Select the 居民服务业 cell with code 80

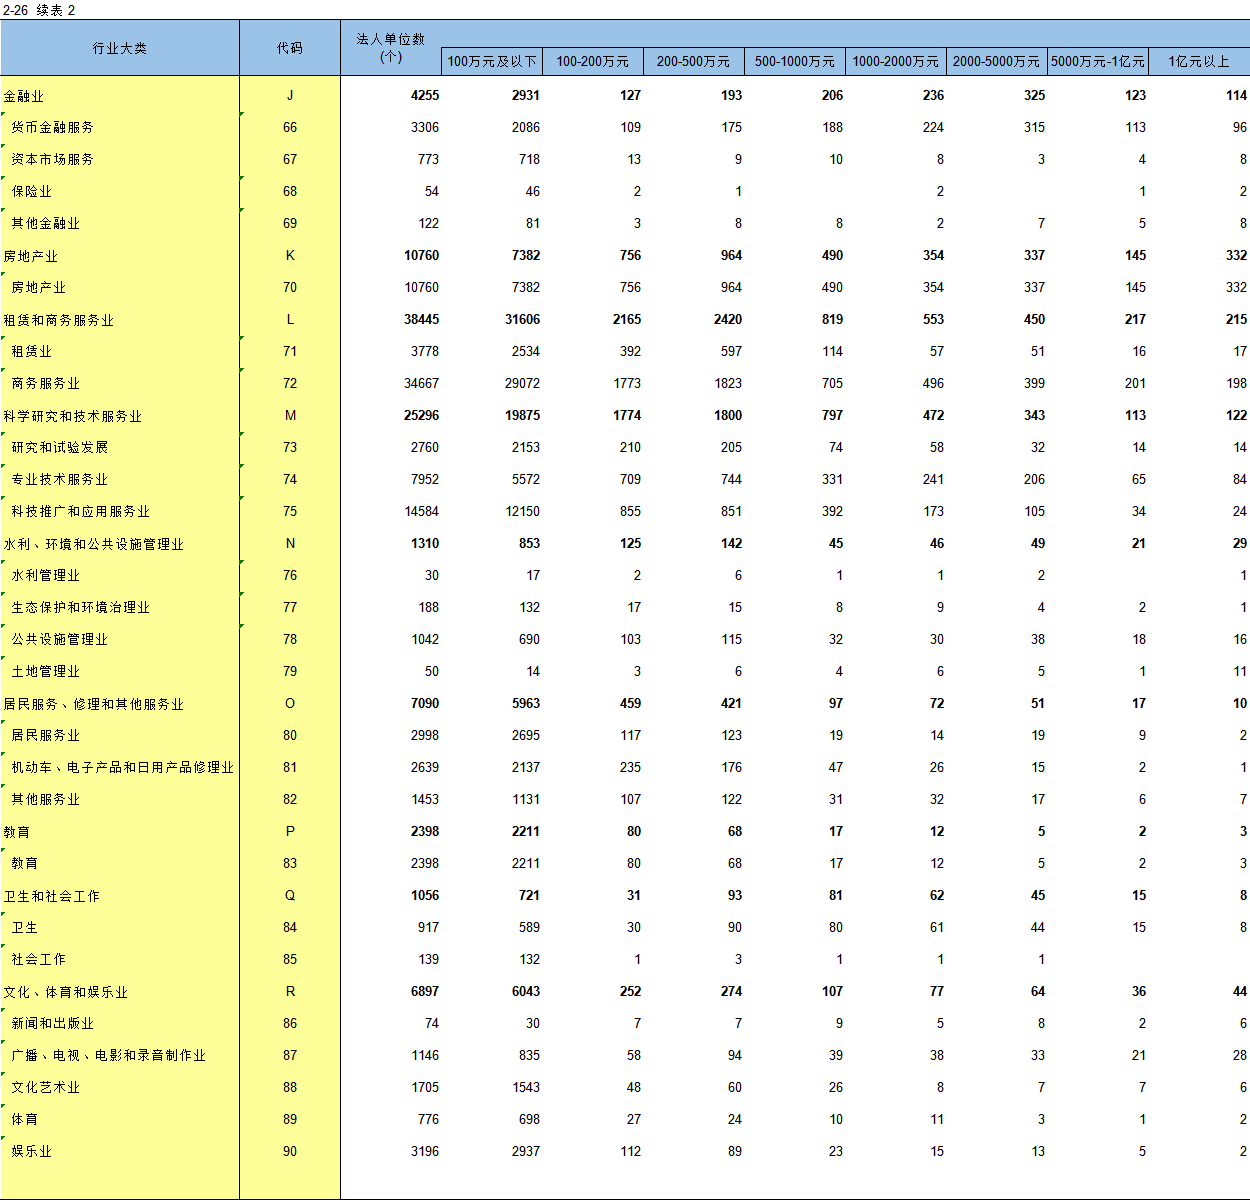(46, 736)
